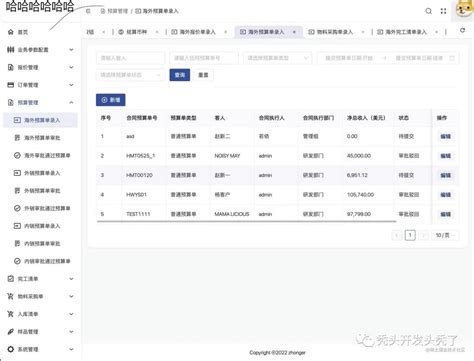The width and height of the screenshot is (474, 361).
Task: Click the home icon next to 首页
Action: (x=11, y=32)
